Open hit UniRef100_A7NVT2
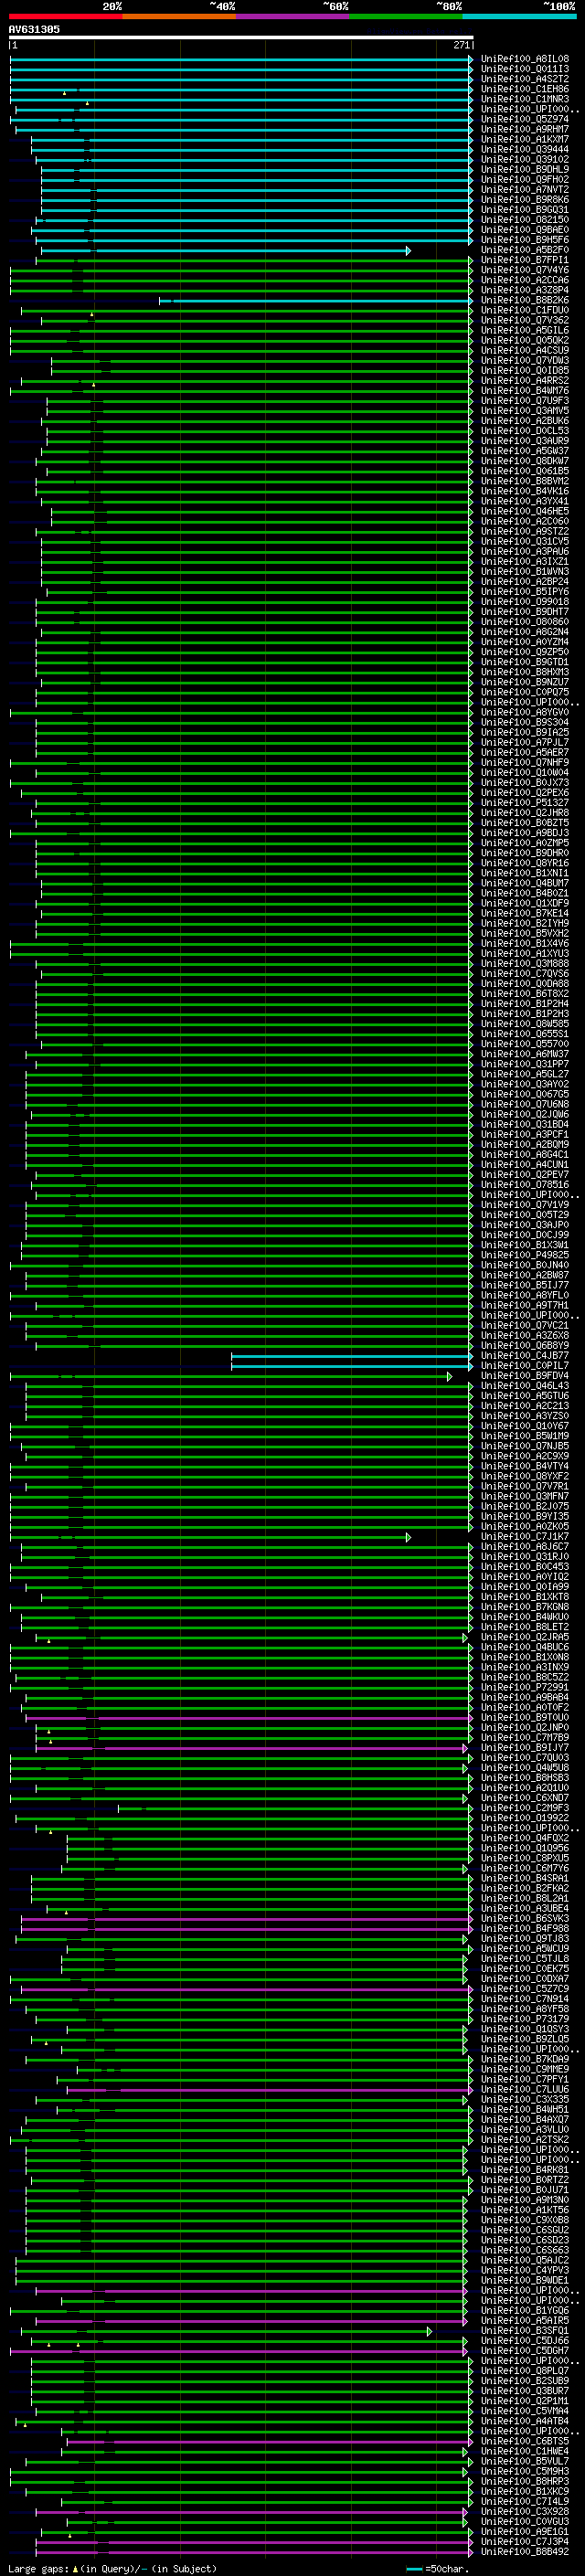 point(524,189)
